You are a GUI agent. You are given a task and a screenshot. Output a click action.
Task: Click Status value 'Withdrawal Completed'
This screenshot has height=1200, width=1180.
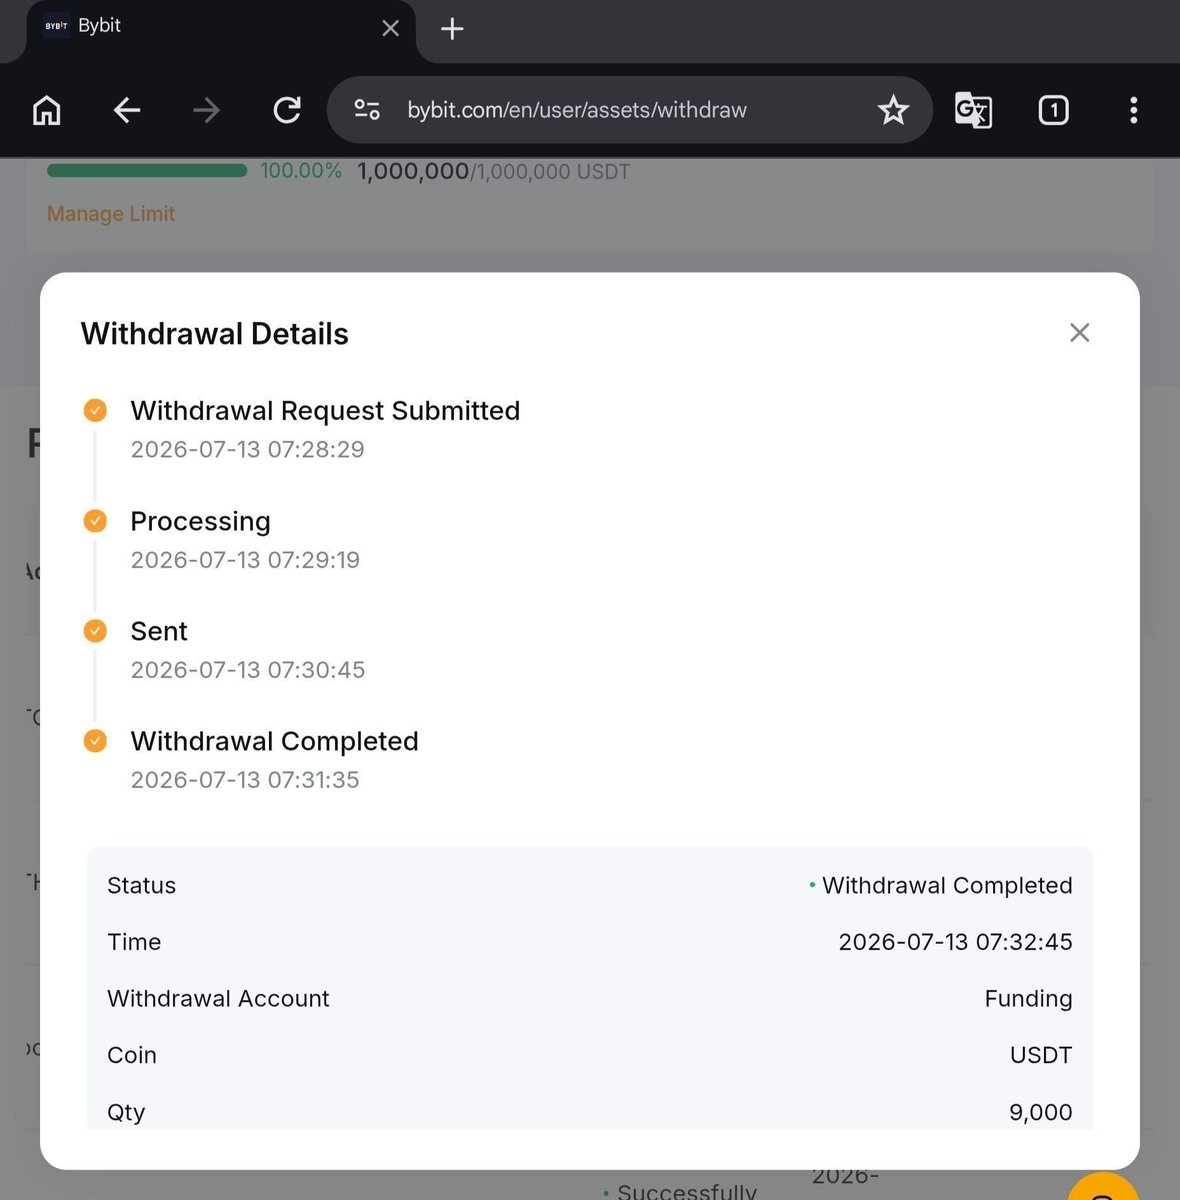(x=946, y=885)
